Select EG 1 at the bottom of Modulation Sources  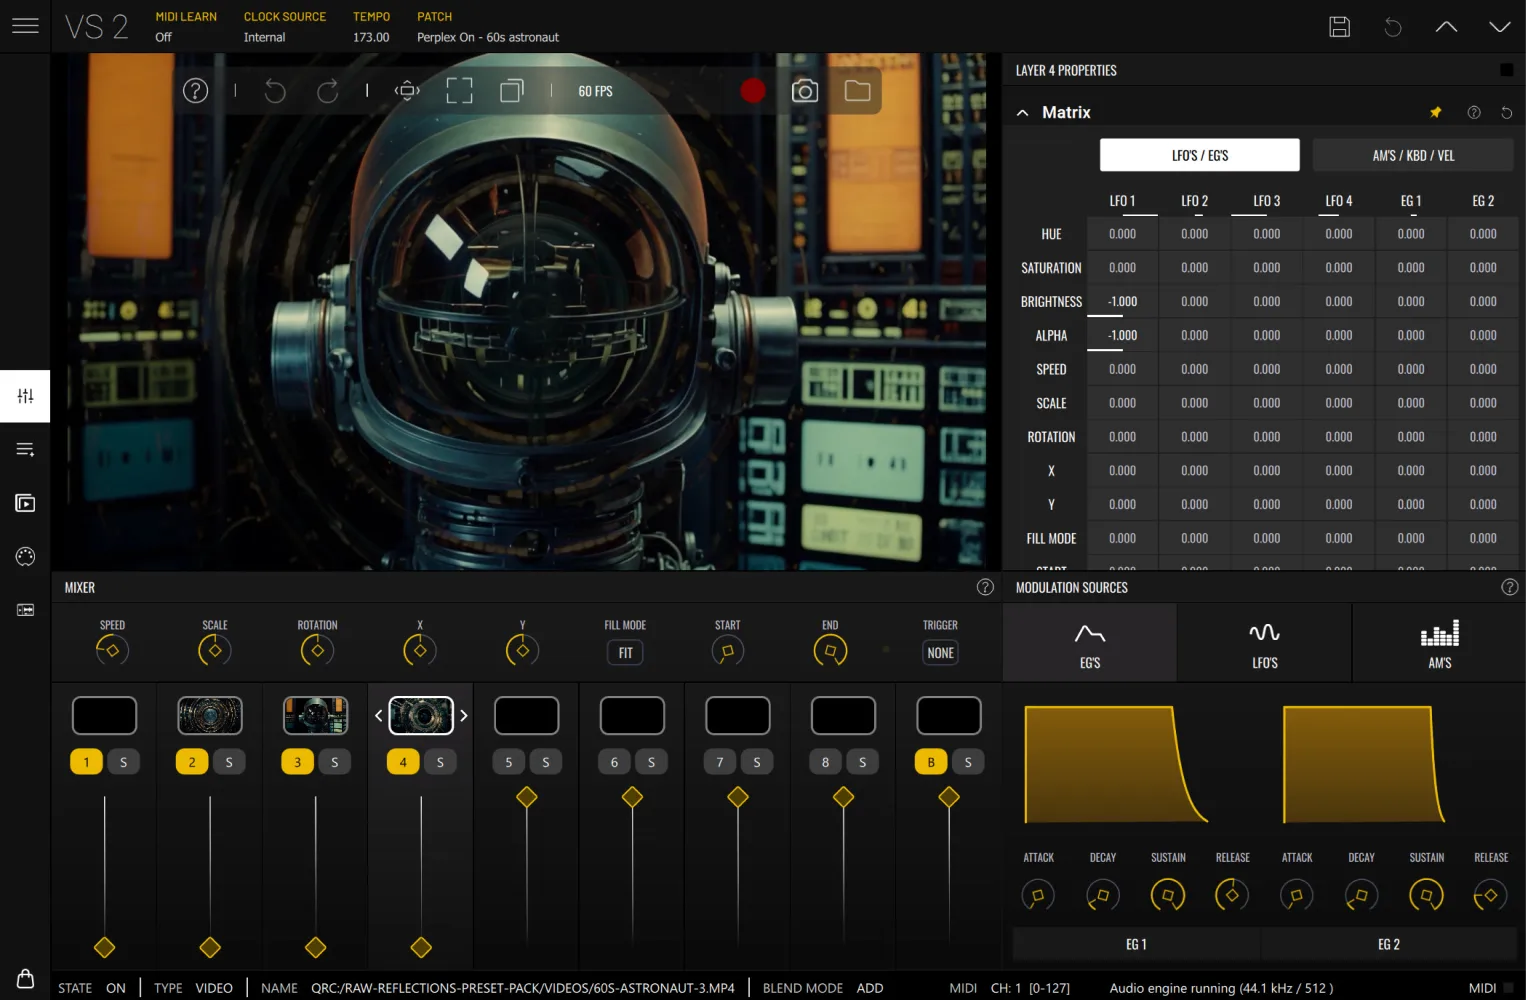click(1135, 943)
